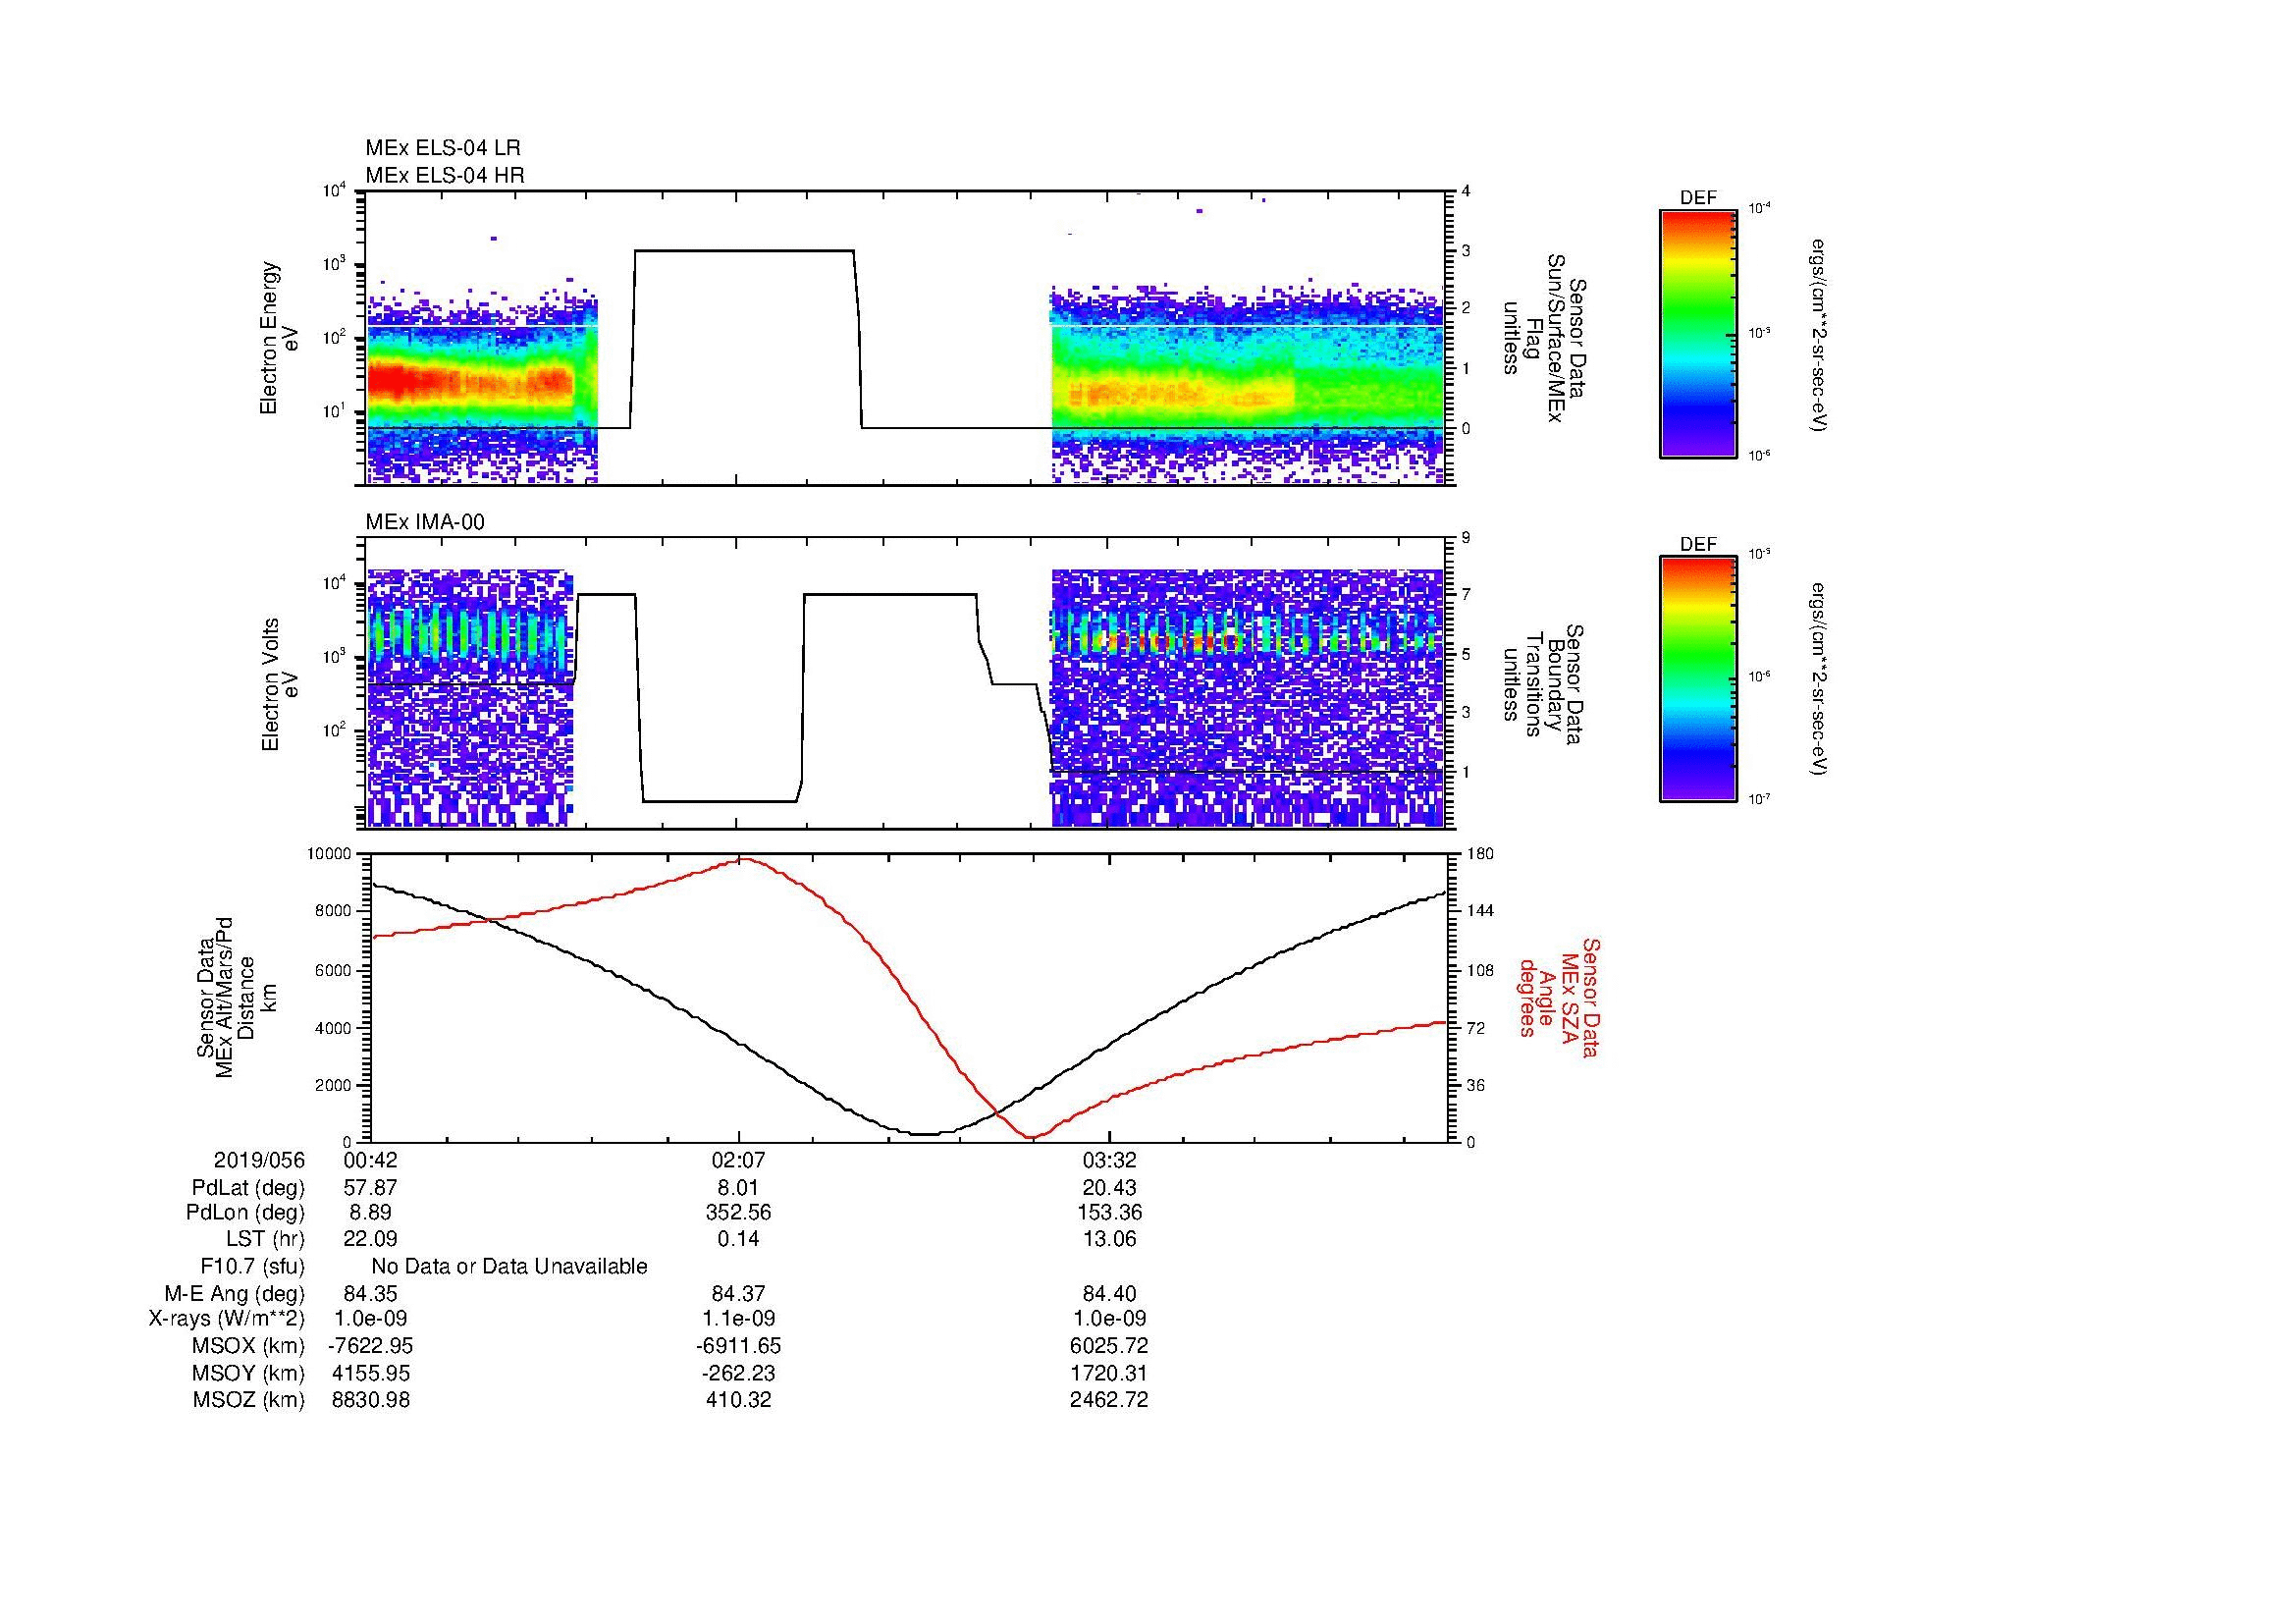Click the PdLon value 352.56
This screenshot has height=1623, width=2296.
[738, 1213]
